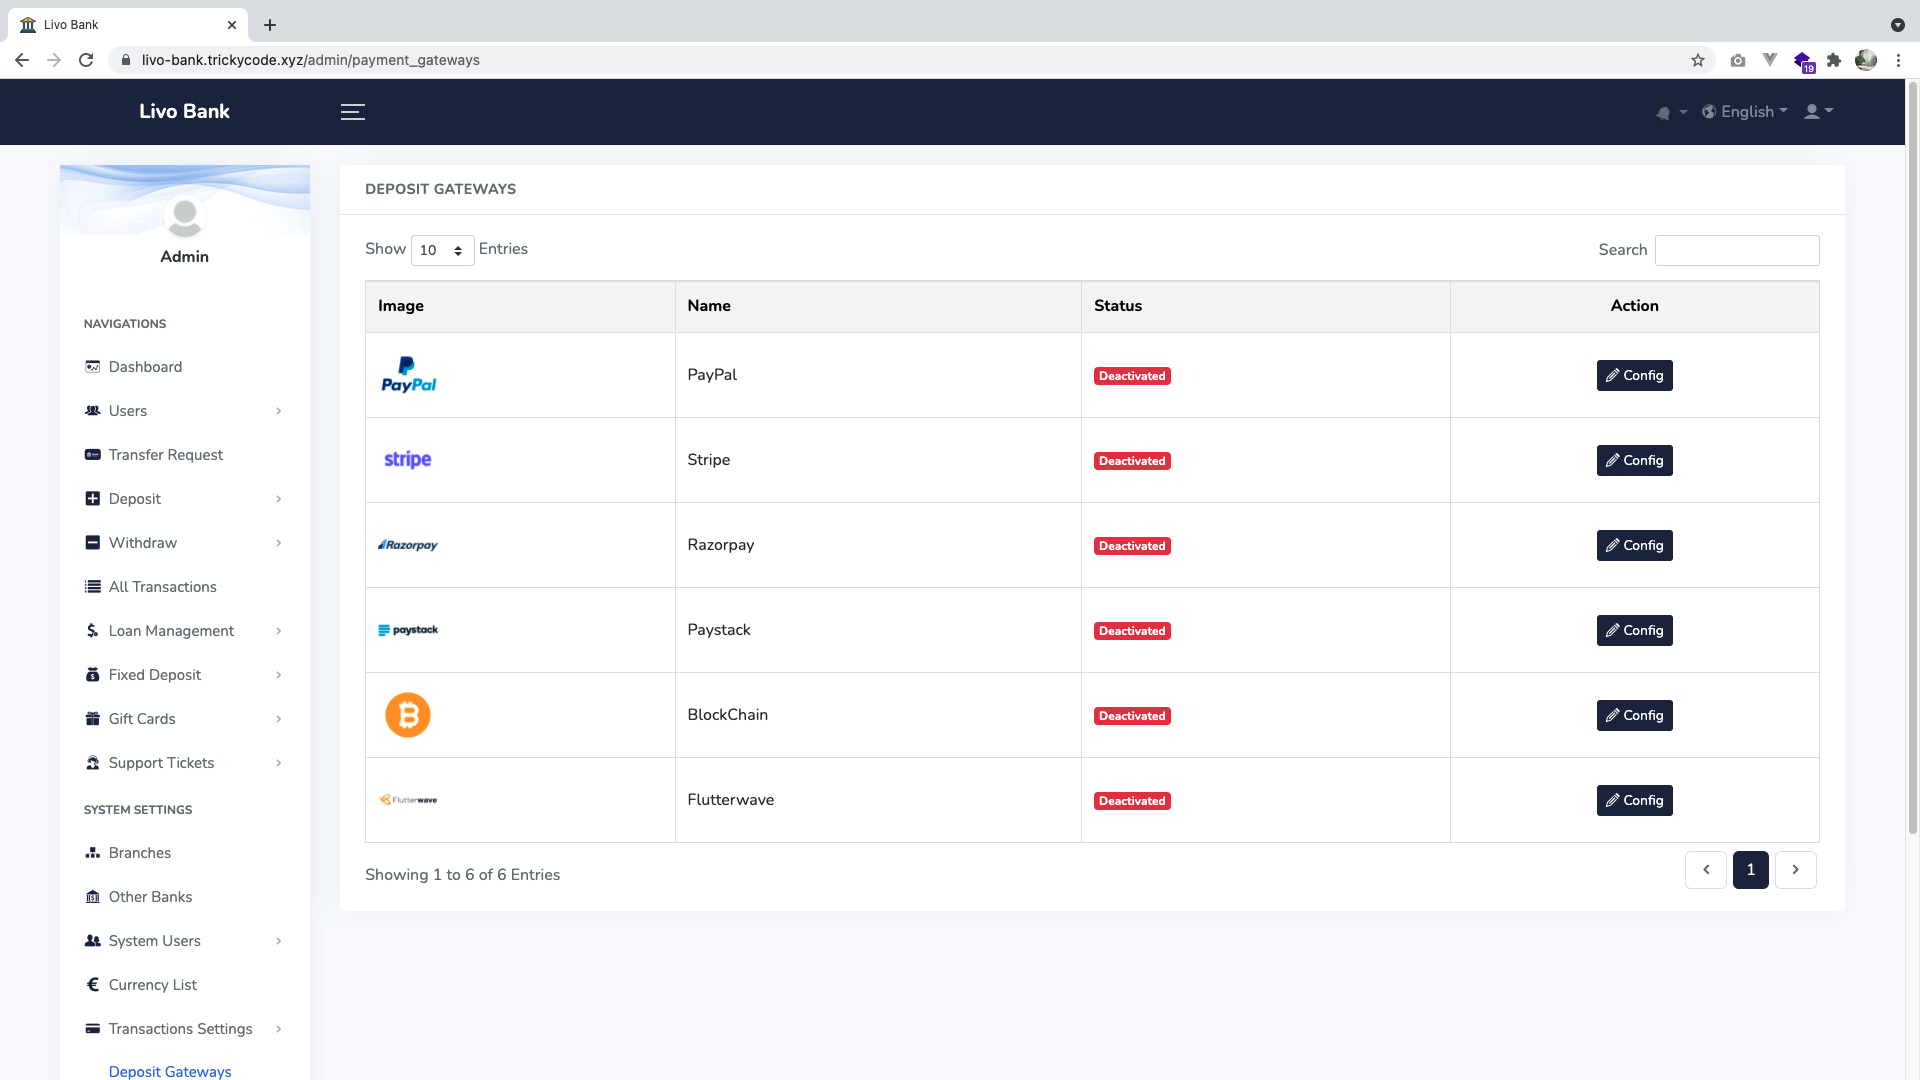Click the Support Tickets headset icon
This screenshot has height=1080, width=1920.
(93, 763)
